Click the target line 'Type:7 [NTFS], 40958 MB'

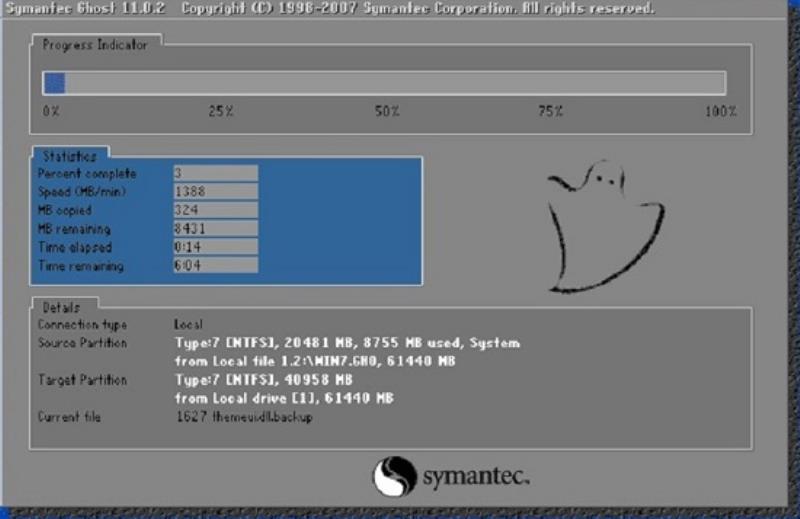coord(263,380)
